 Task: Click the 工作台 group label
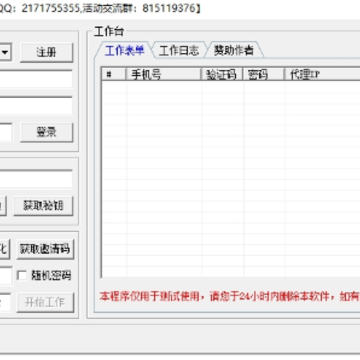tap(109, 32)
